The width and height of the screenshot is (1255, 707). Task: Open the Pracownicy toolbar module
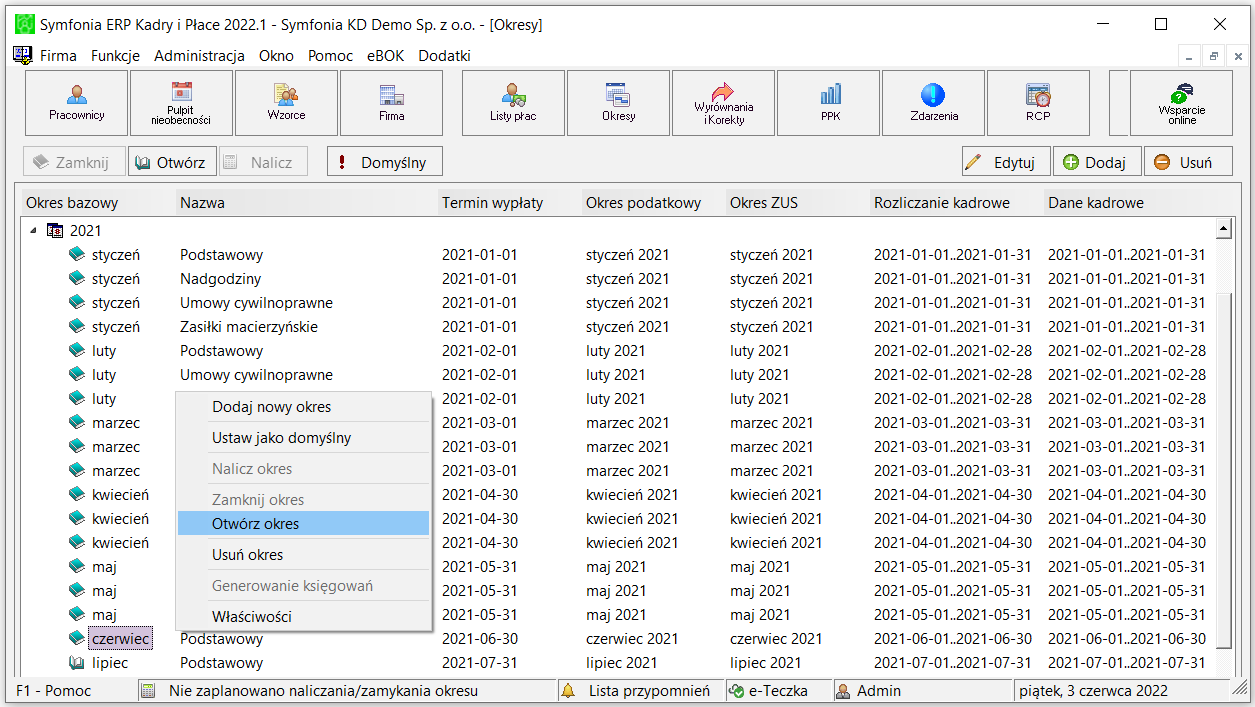(x=77, y=103)
